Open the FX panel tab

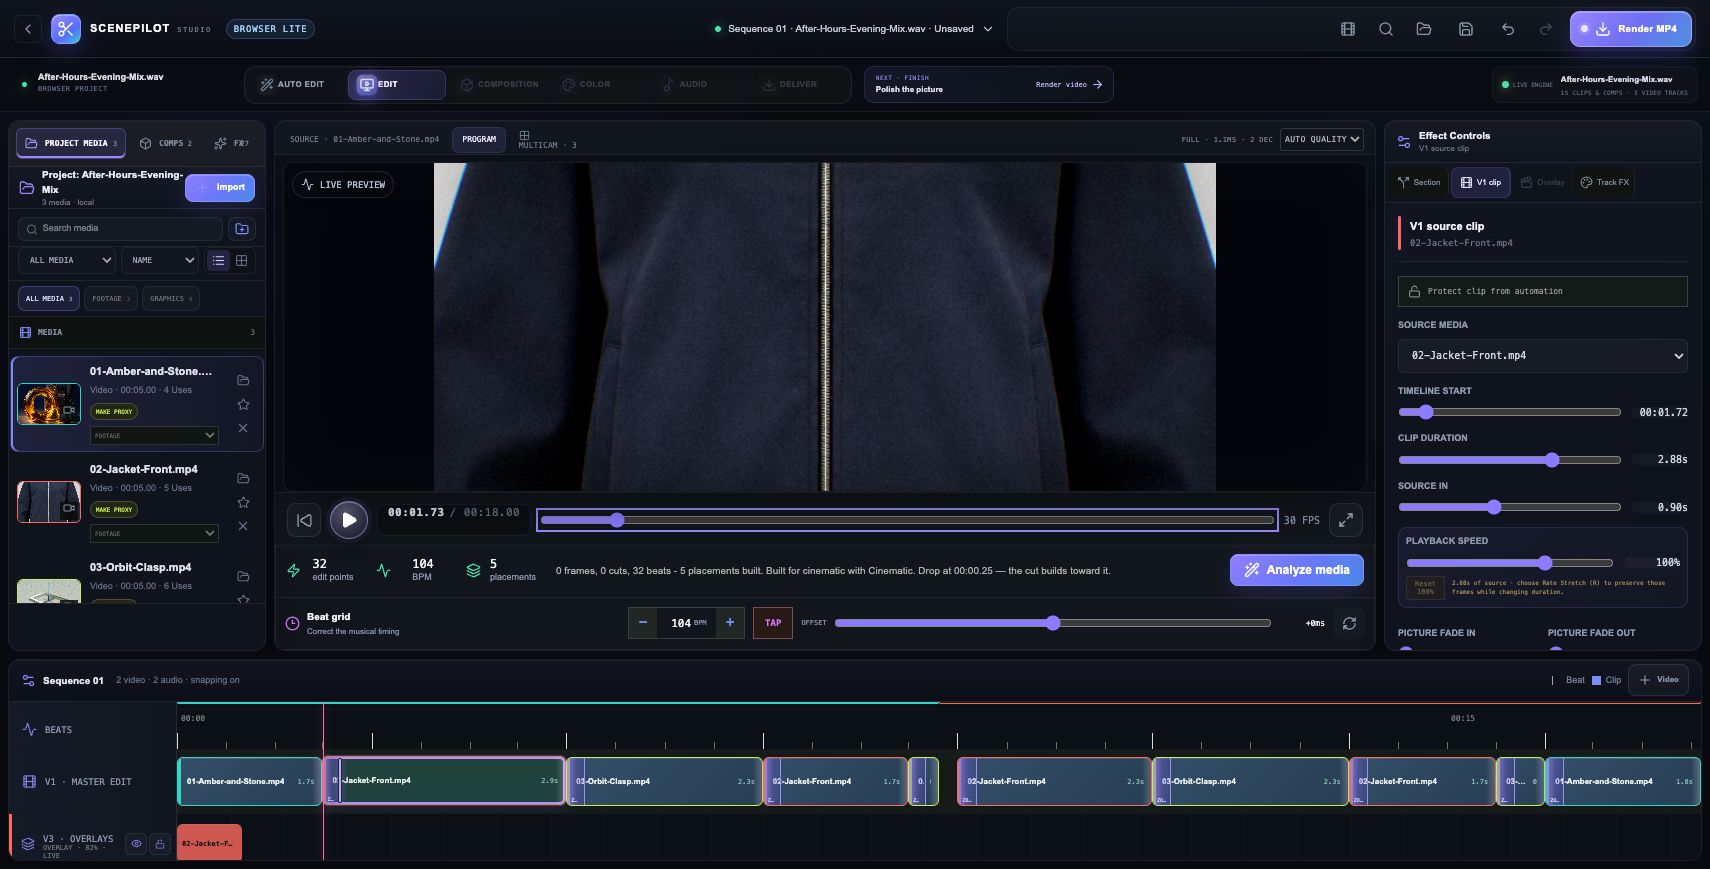[x=231, y=143]
